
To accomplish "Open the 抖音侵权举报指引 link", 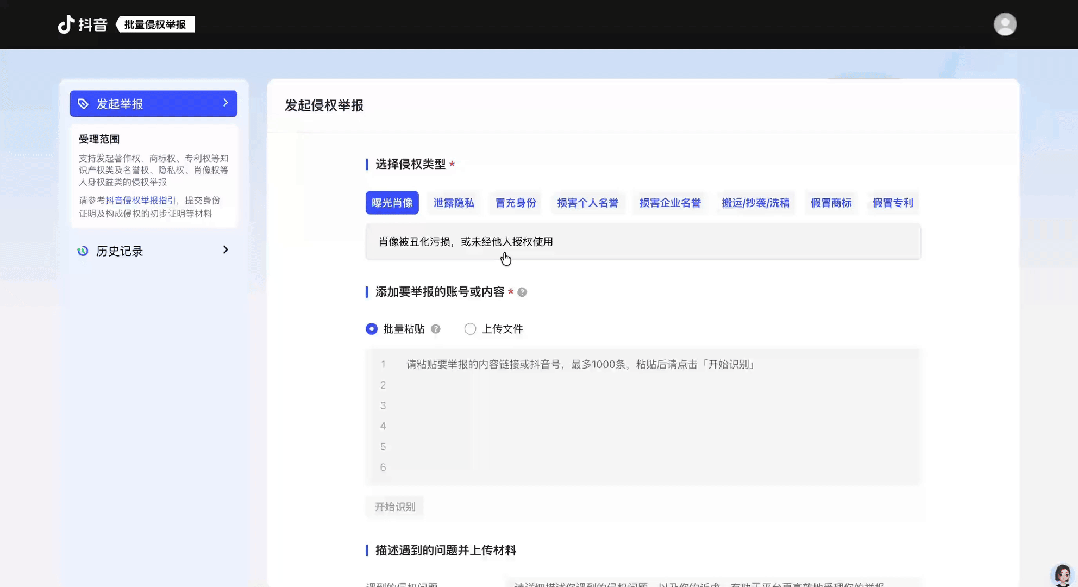I will coord(144,200).
